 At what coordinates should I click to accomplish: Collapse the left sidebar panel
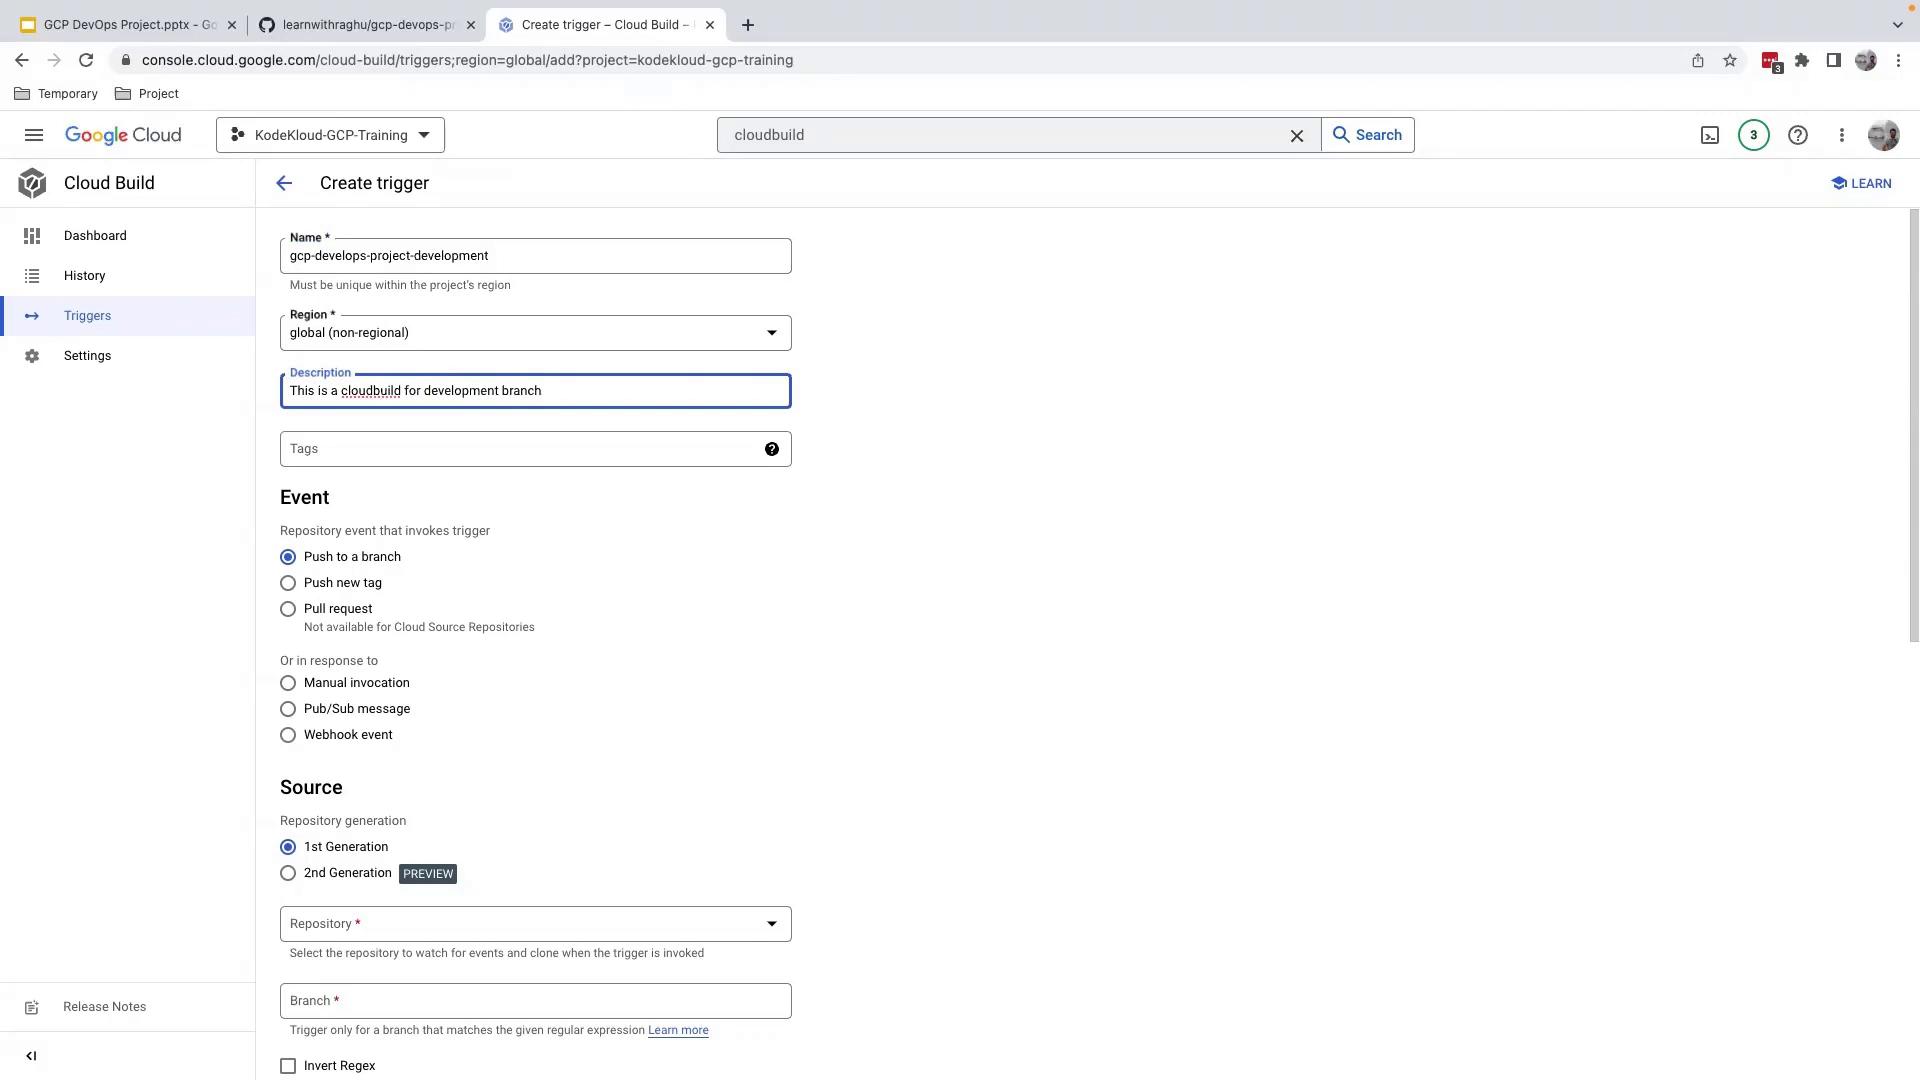point(31,1056)
